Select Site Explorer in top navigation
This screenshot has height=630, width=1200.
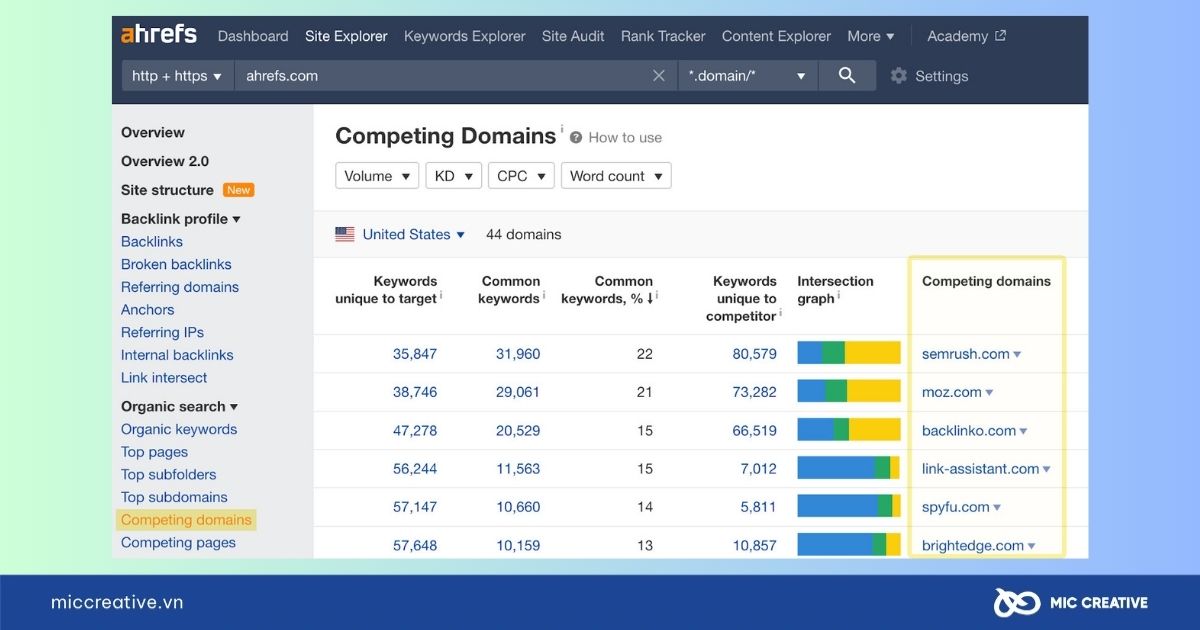coord(346,36)
